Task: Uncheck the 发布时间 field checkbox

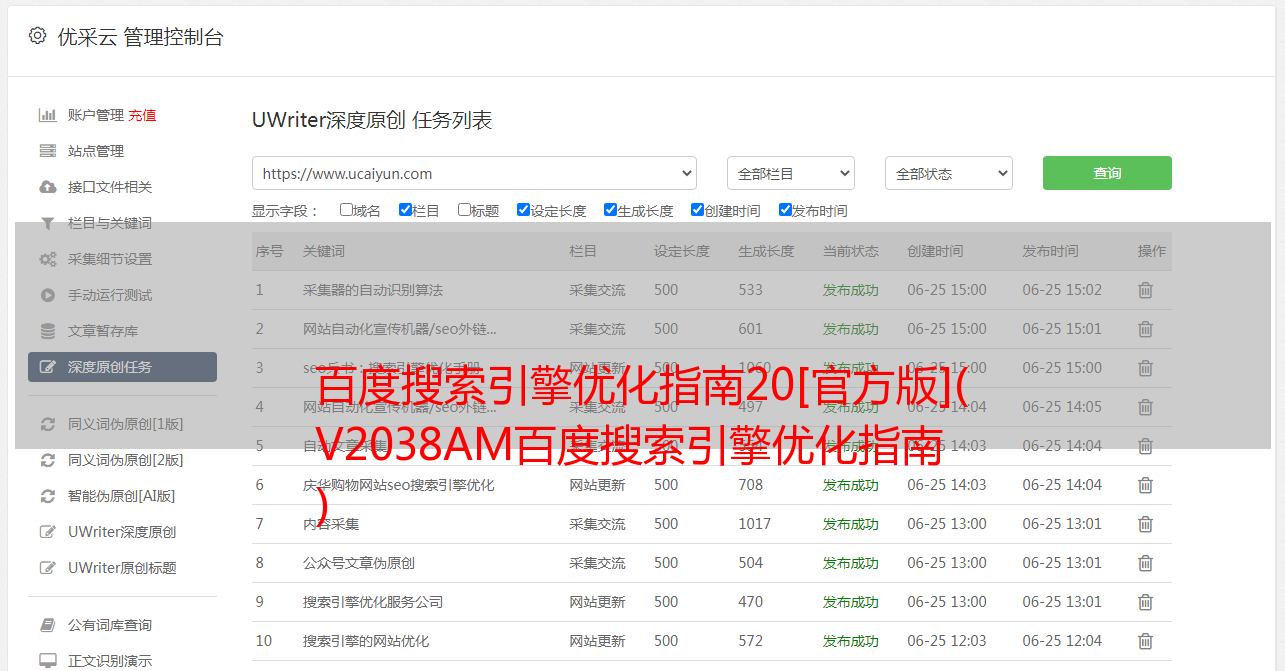Action: [x=785, y=210]
